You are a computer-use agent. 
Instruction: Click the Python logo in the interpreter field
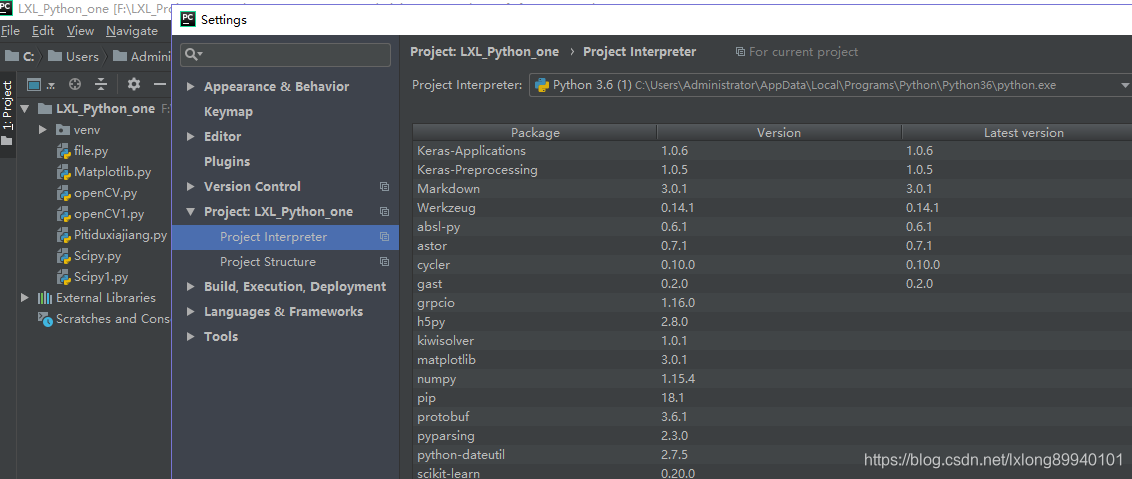[541, 85]
